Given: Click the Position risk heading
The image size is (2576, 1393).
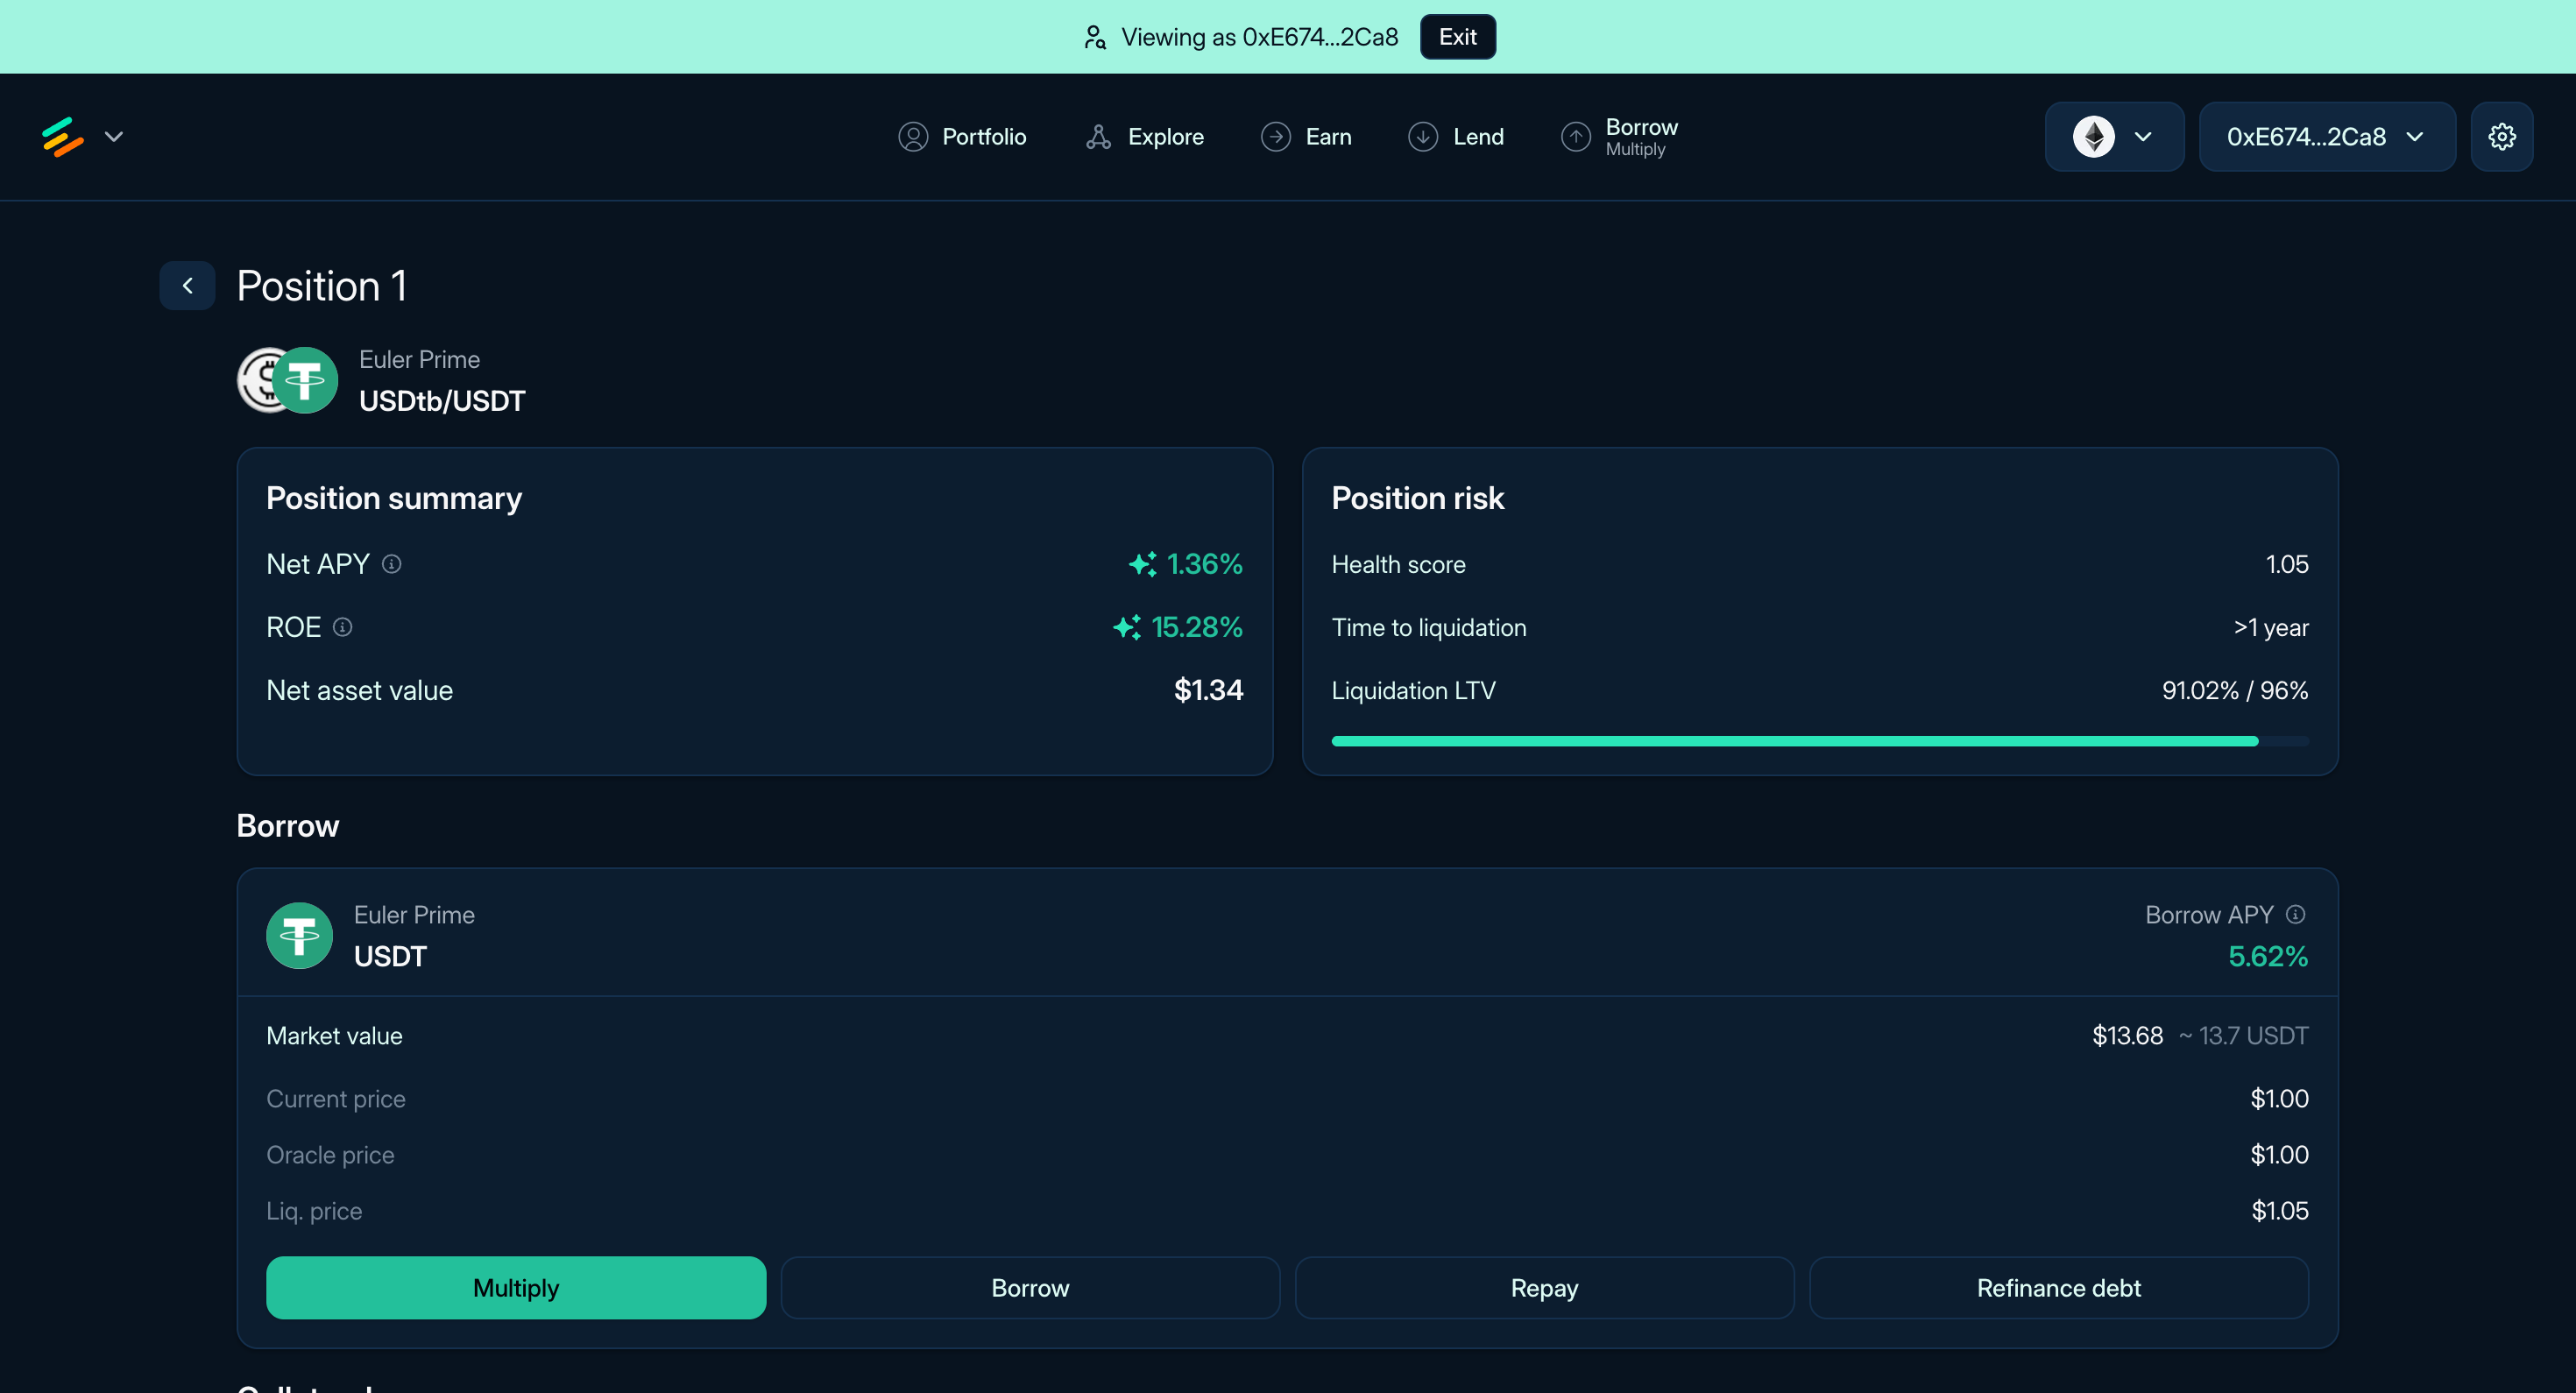Looking at the screenshot, I should [x=1418, y=498].
